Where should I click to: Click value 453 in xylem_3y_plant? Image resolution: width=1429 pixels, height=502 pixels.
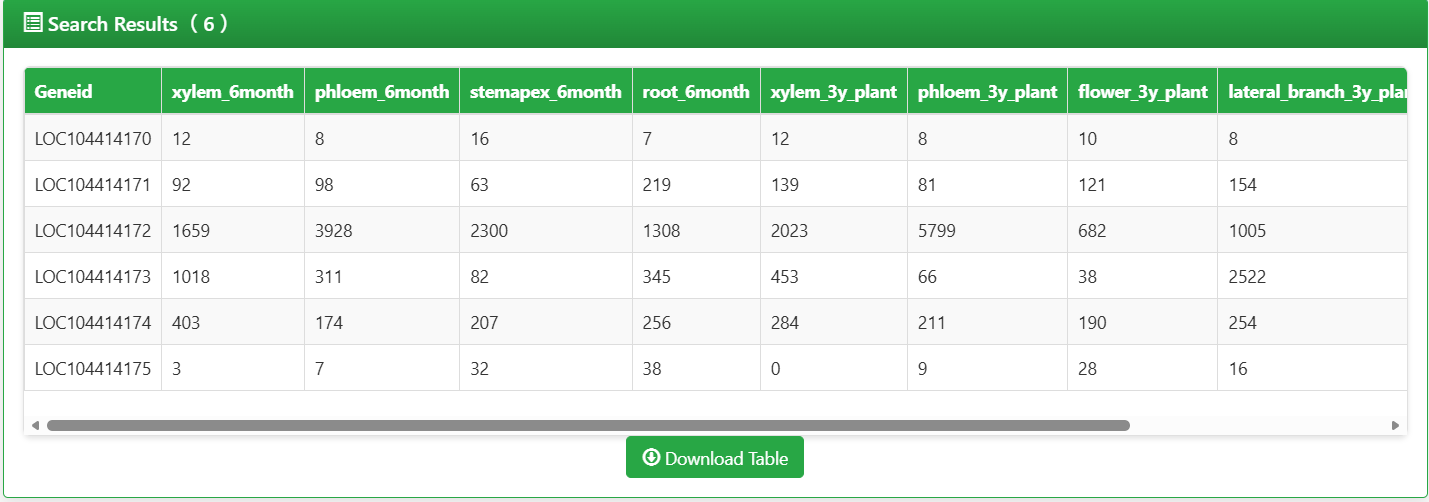coord(785,277)
